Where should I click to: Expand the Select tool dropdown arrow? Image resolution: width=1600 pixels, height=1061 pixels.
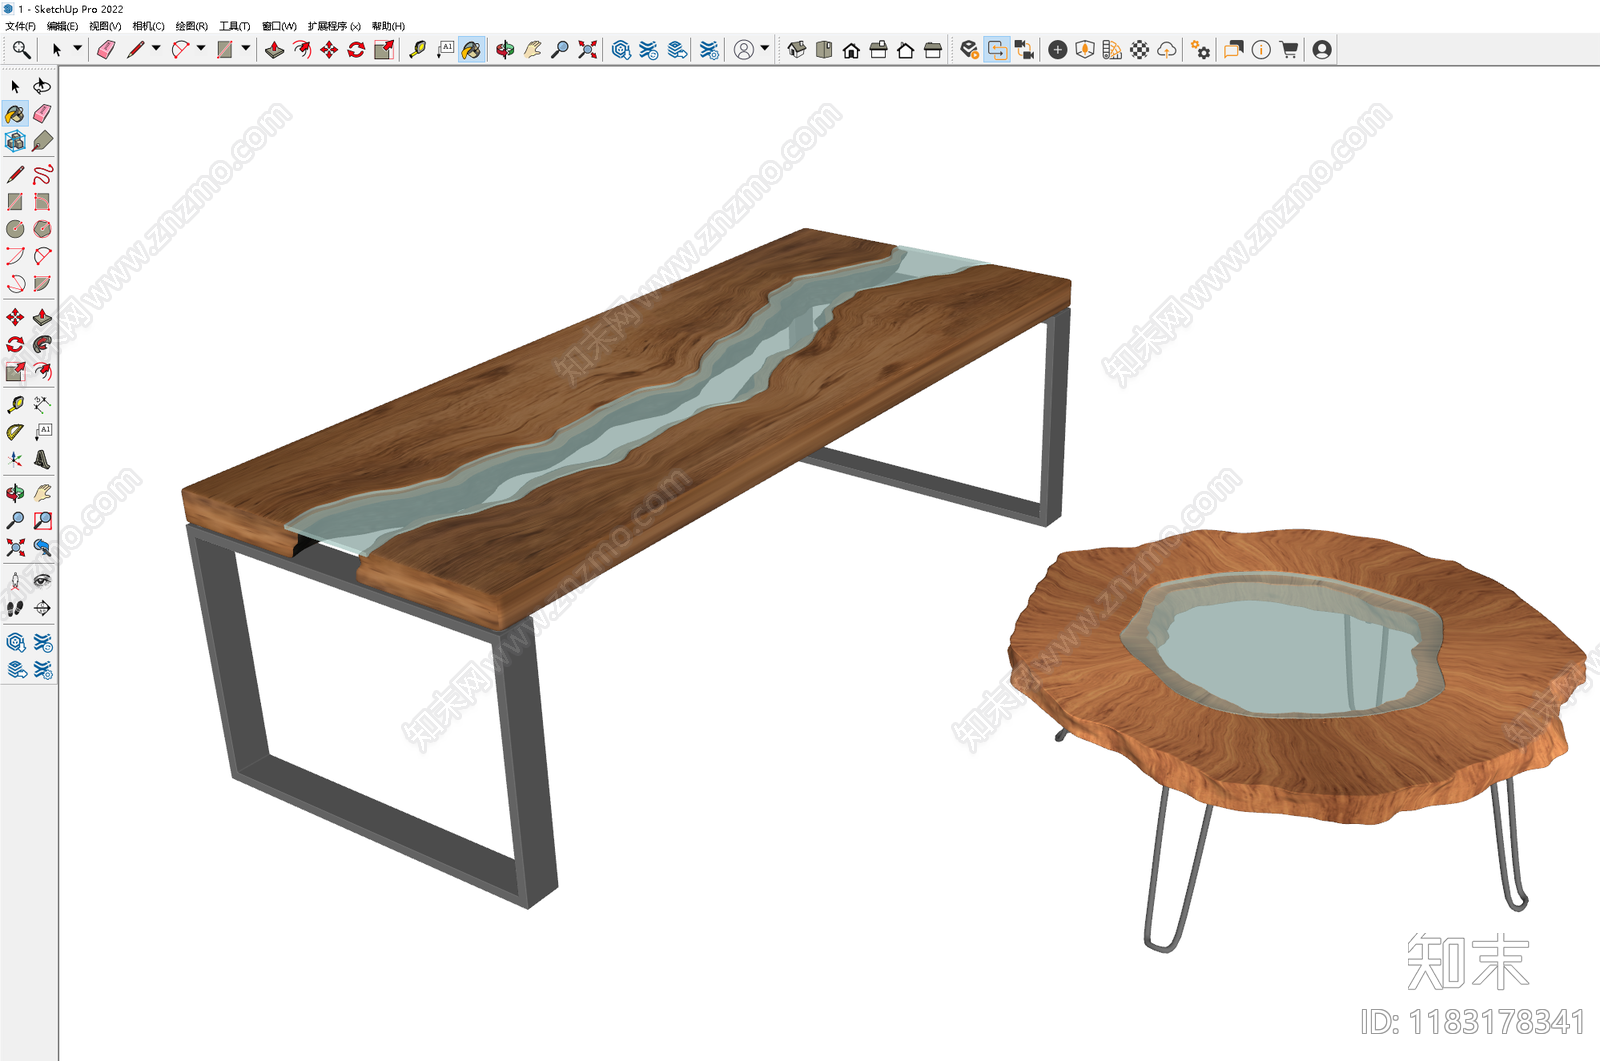point(77,48)
